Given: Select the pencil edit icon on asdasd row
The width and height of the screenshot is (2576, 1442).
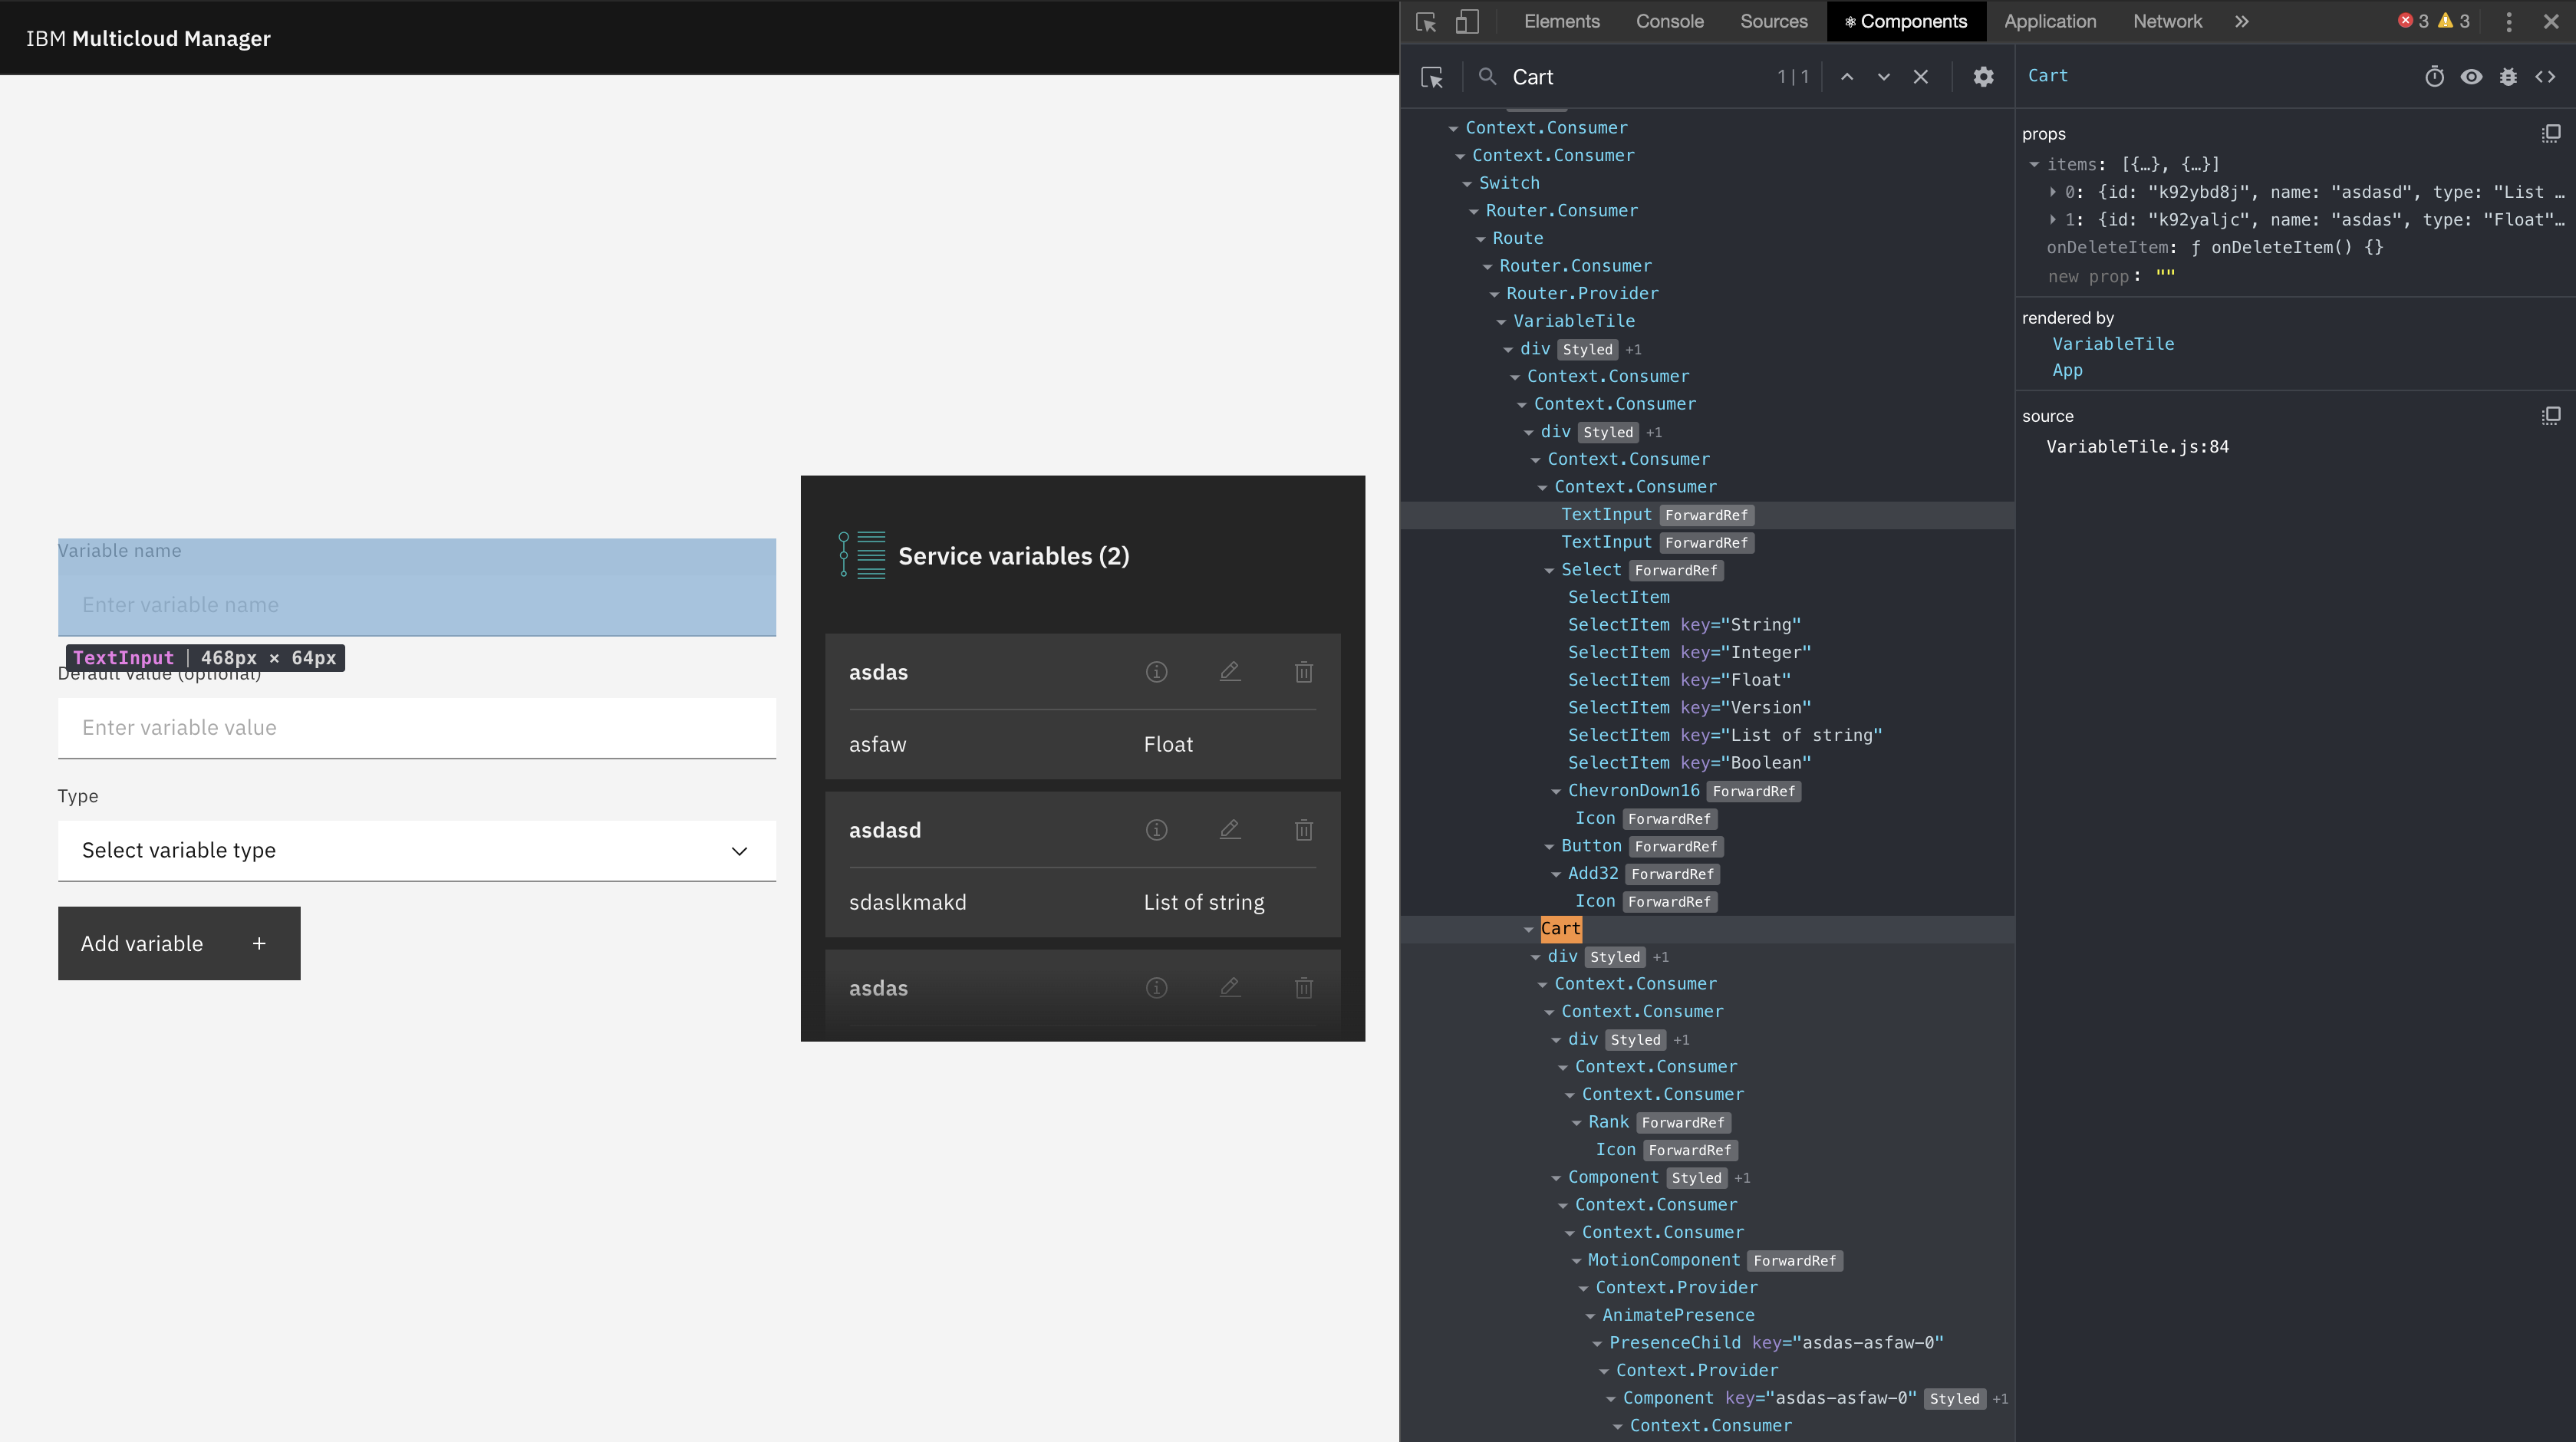Looking at the screenshot, I should tap(1230, 829).
